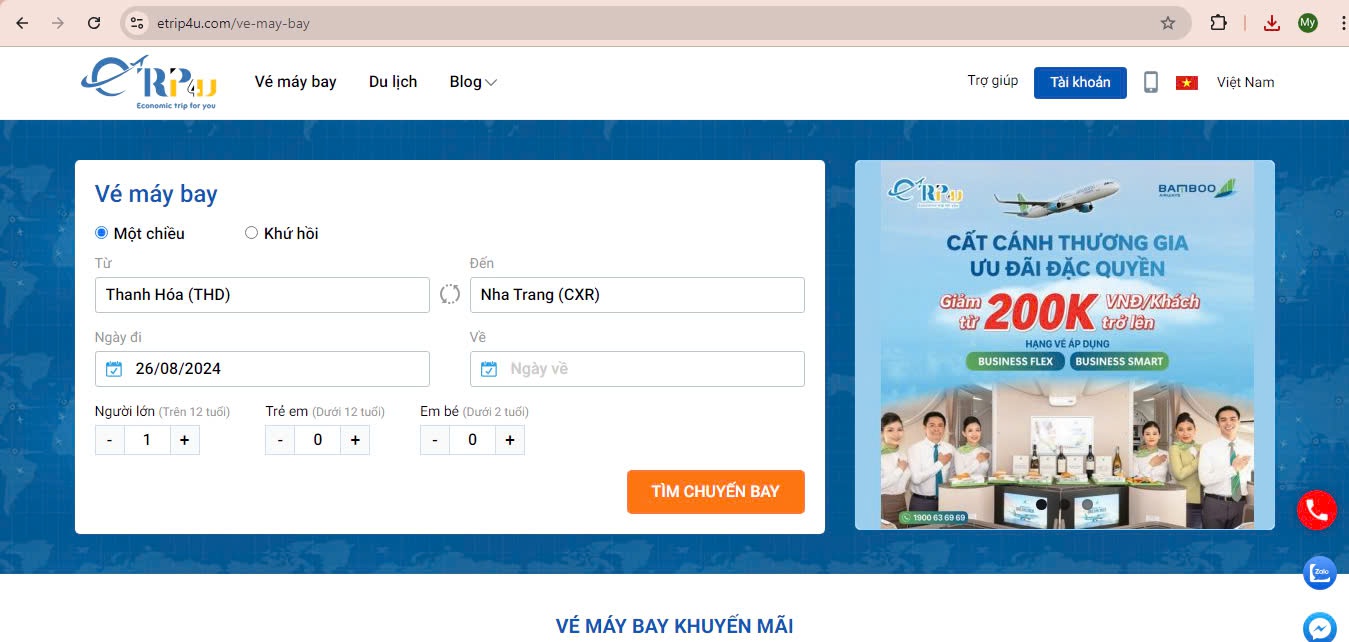Select the Một chiều radio button
This screenshot has height=642, width=1349.
click(101, 233)
